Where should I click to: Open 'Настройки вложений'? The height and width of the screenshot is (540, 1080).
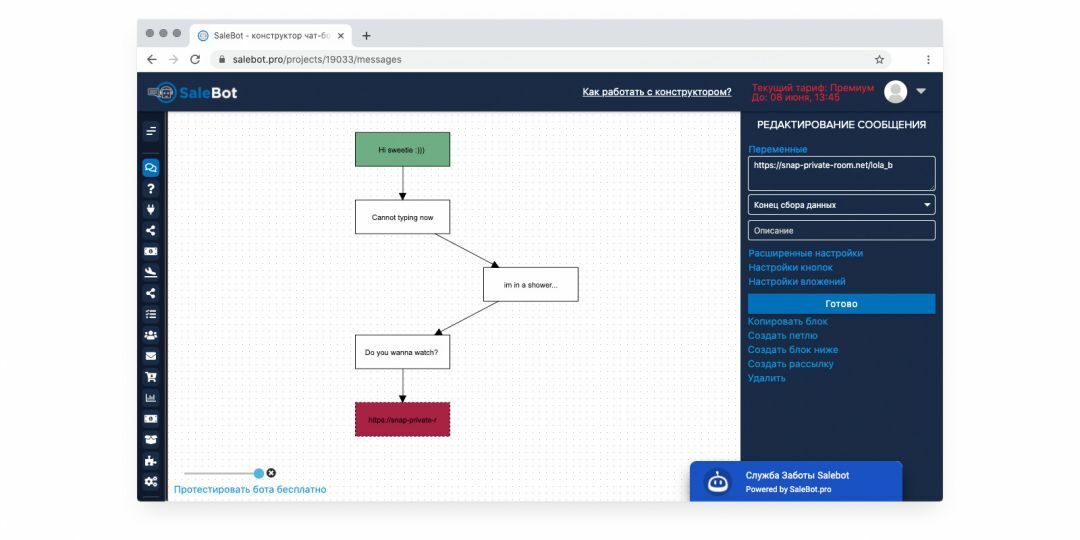797,282
